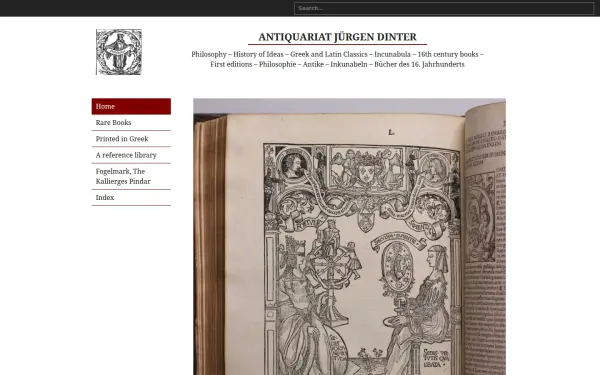Go to Printed in Greek

click(x=131, y=139)
